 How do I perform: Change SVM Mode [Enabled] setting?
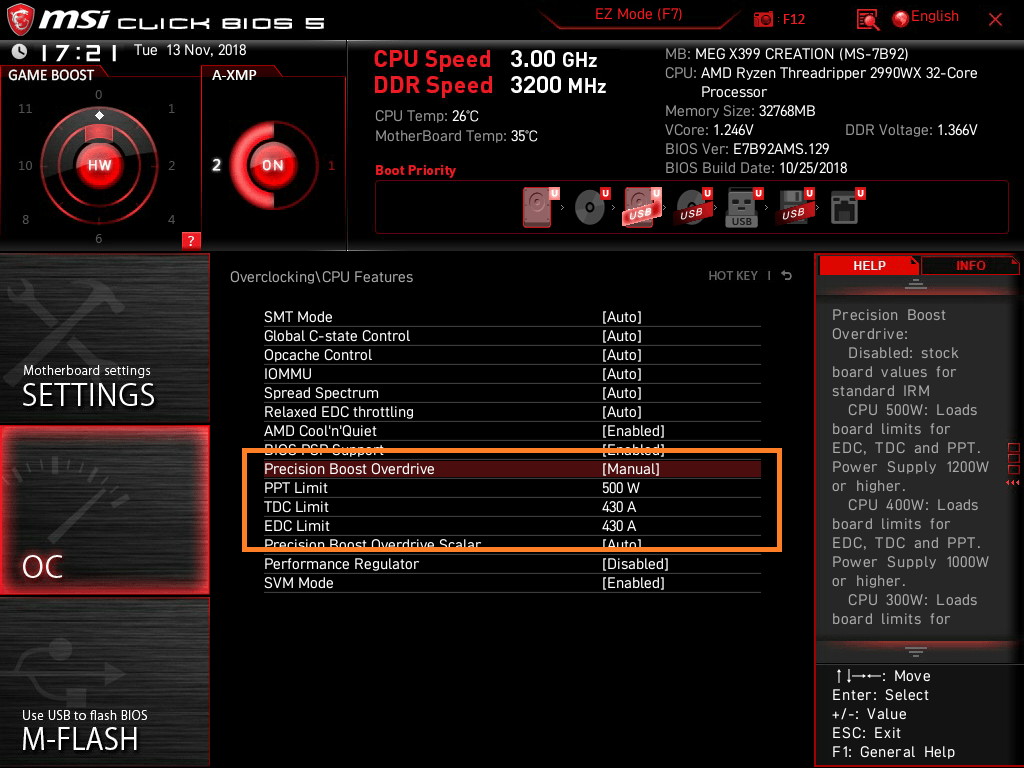[x=512, y=583]
